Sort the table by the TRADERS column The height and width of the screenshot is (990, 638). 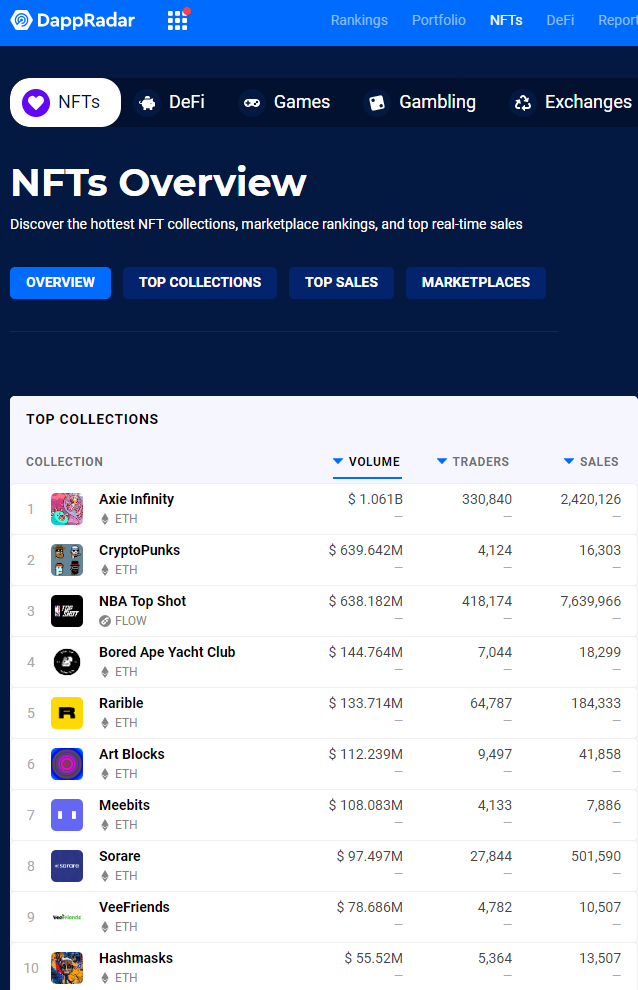[x=472, y=462]
